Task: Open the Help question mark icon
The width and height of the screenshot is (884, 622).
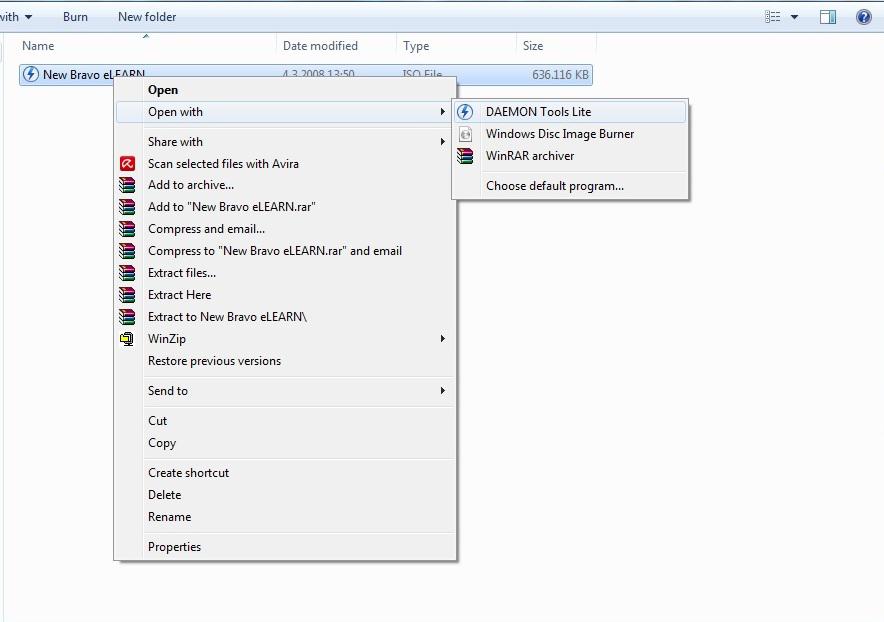Action: click(x=864, y=17)
